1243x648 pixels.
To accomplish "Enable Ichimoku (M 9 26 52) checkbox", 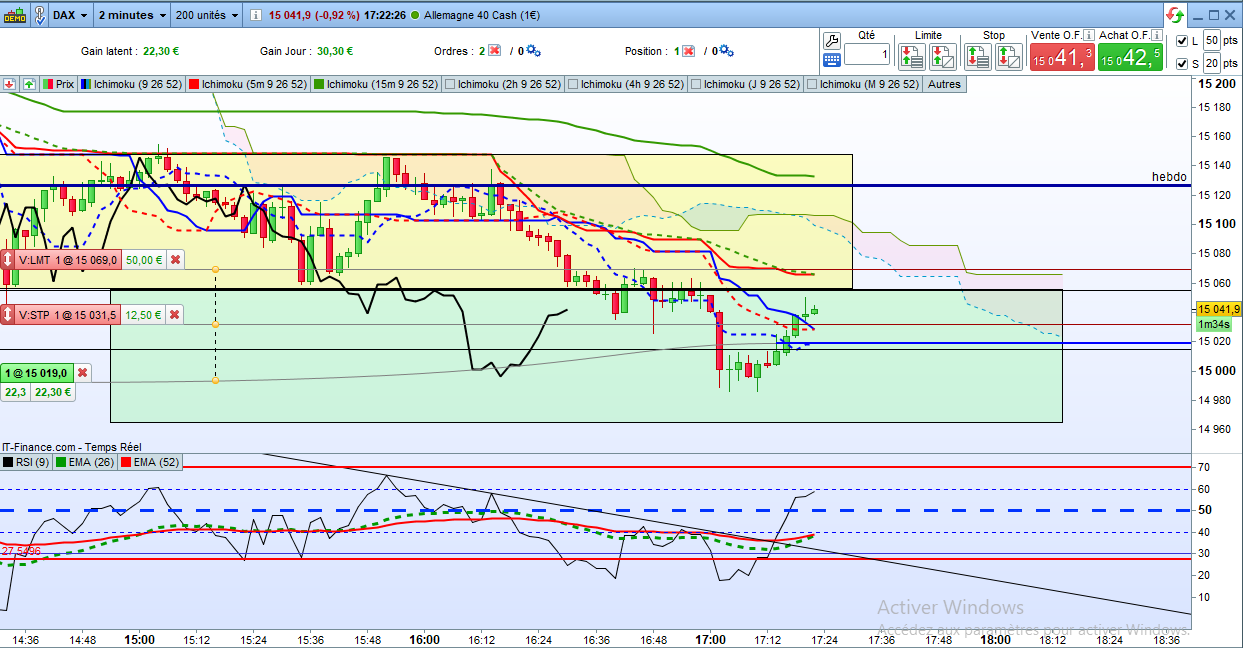I will pyautogui.click(x=811, y=84).
